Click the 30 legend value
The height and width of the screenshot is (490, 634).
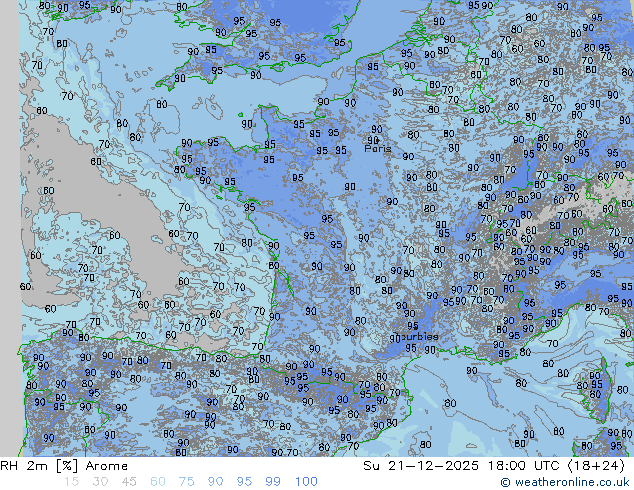[100, 482]
